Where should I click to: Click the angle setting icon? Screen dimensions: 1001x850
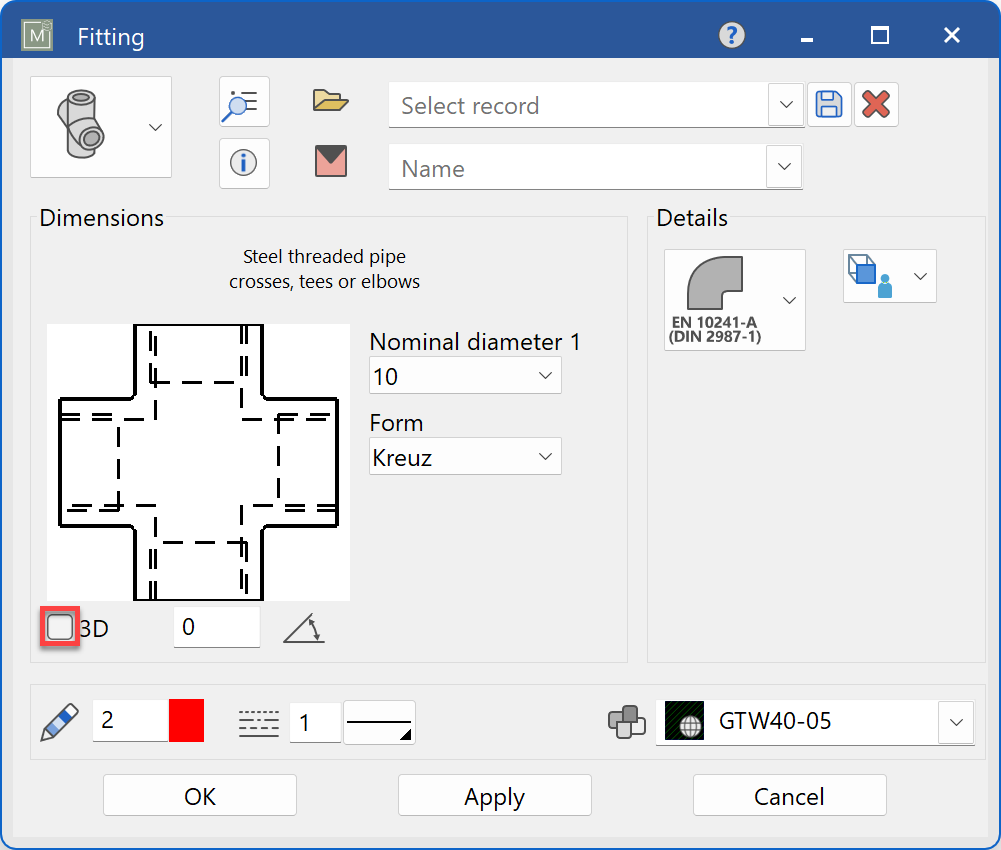(x=303, y=627)
